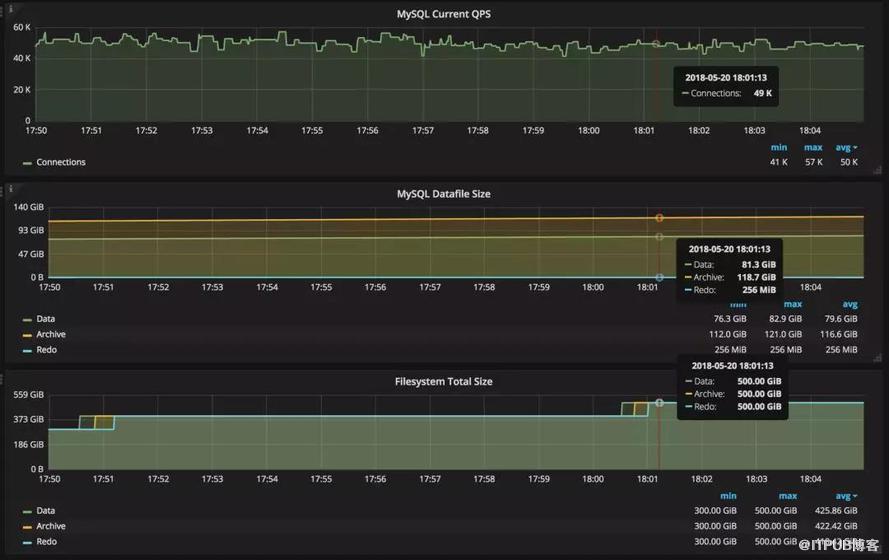Toggle the Archive series label in the Datafile Size legend

pyautogui.click(x=50, y=335)
